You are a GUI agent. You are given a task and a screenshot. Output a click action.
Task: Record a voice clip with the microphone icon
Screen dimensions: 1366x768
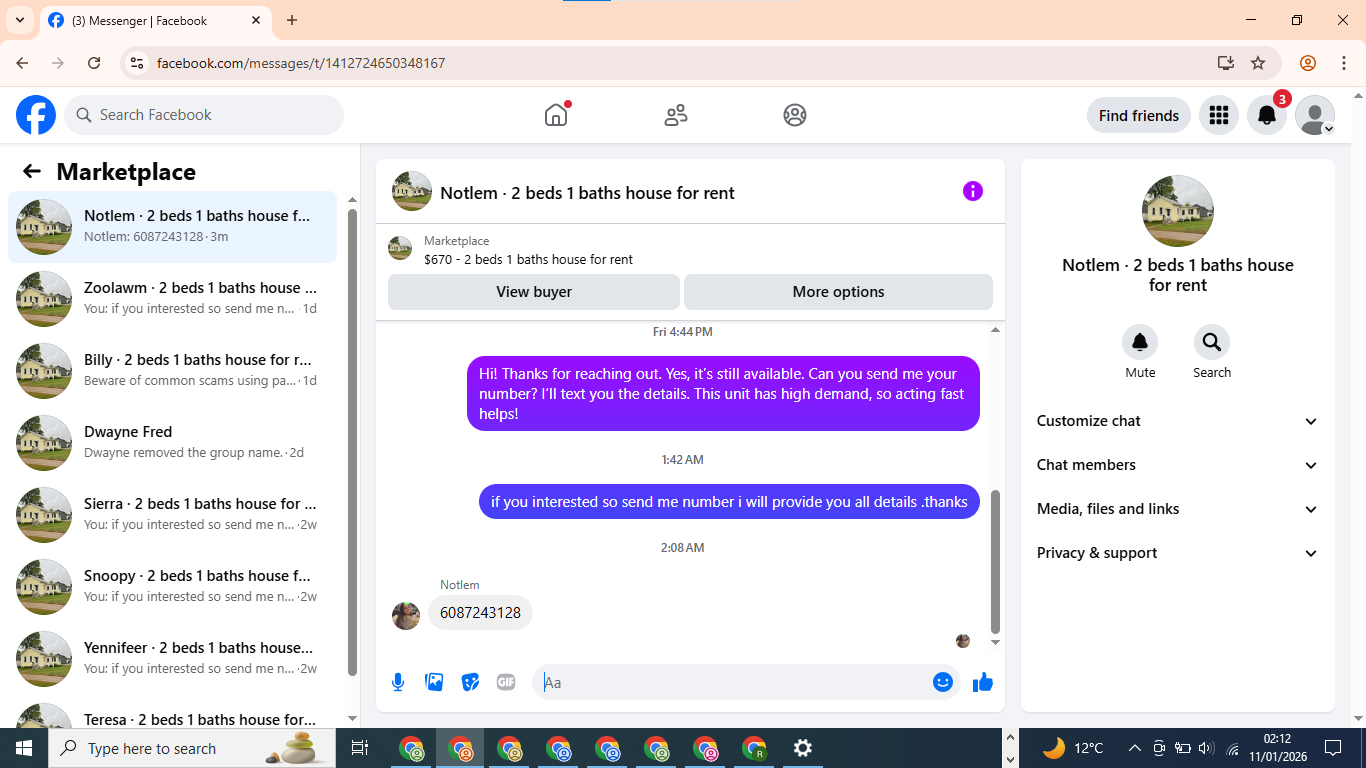[x=398, y=682]
